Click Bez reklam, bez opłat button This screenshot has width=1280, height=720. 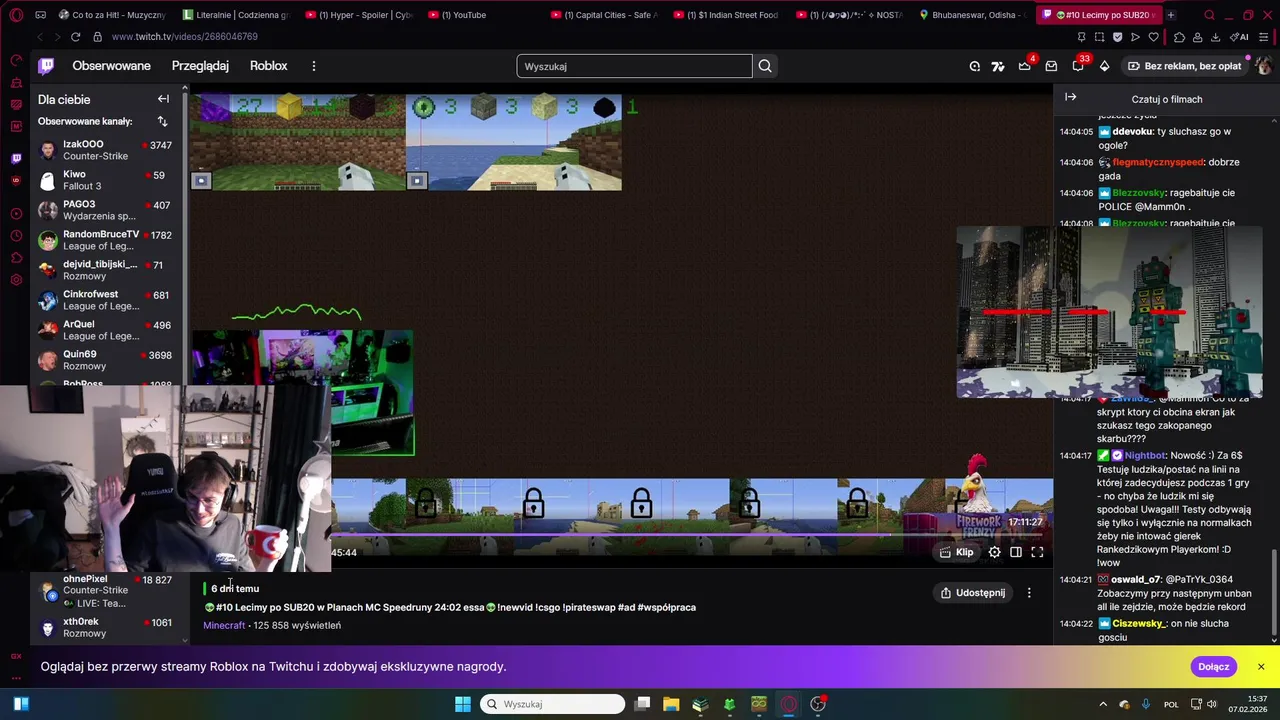pos(1184,66)
